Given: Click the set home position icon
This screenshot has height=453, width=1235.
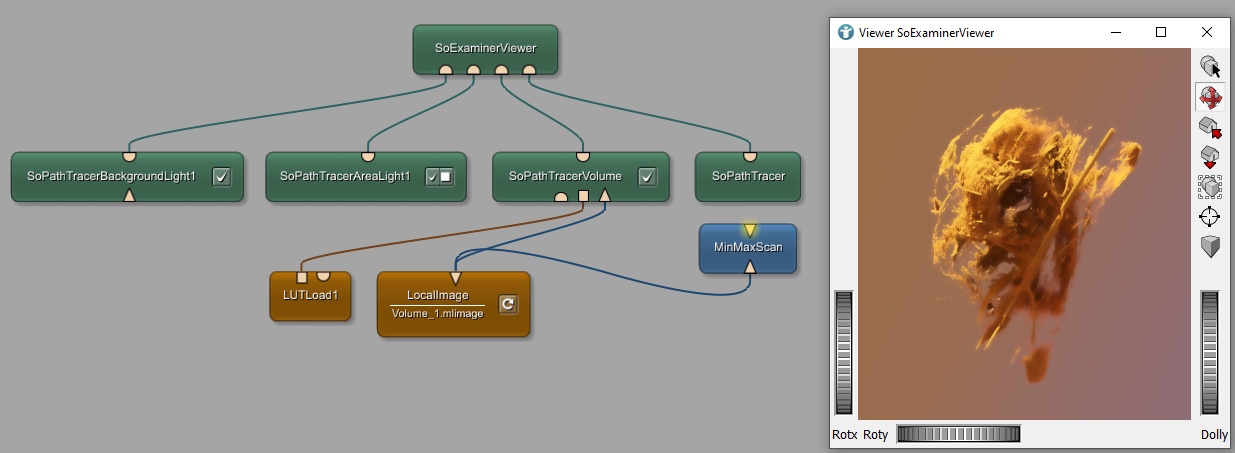Looking at the screenshot, I should (x=1210, y=127).
